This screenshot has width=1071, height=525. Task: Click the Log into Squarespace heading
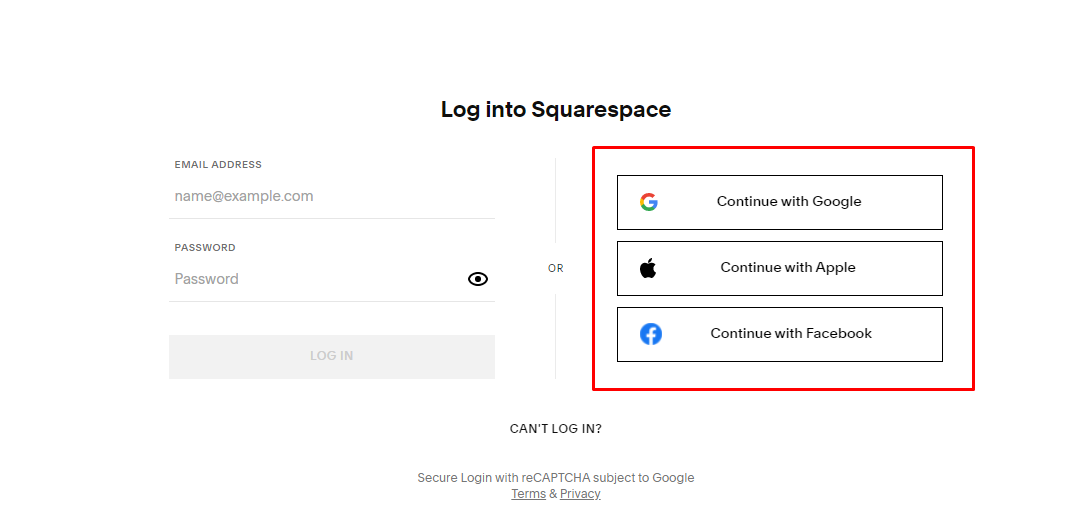coord(556,110)
